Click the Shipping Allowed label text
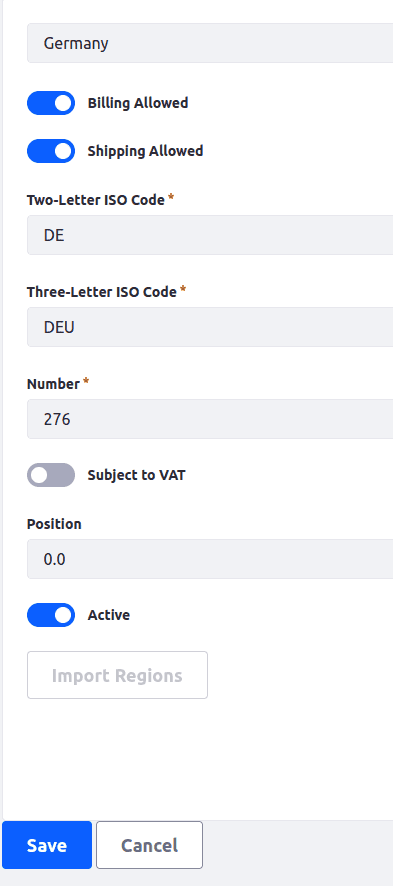This screenshot has height=886, width=393. tap(145, 151)
